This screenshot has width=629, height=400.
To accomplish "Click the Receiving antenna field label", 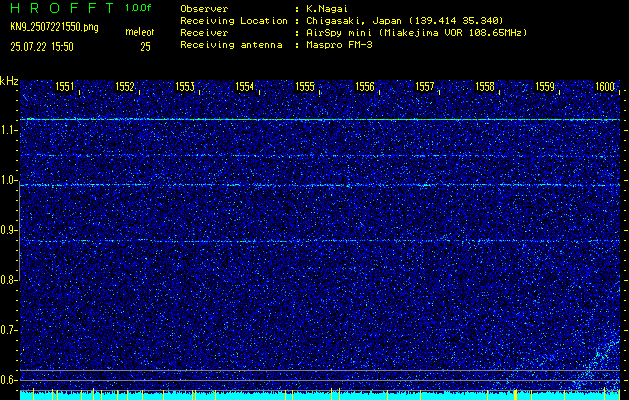I will pos(231,45).
